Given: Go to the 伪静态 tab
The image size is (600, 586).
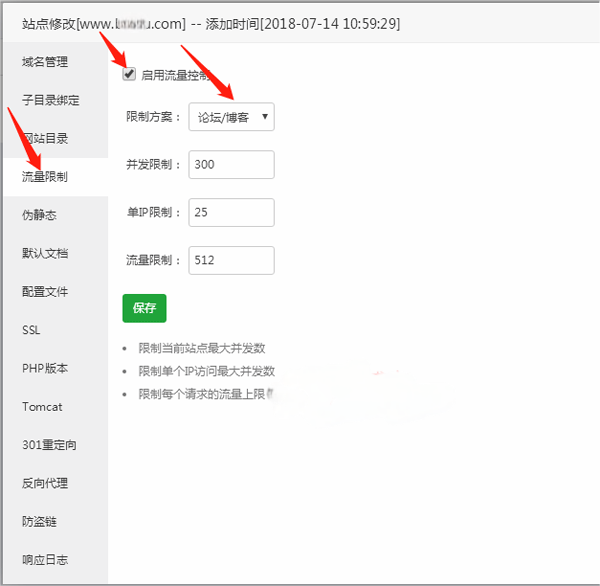Looking at the screenshot, I should click(40, 215).
